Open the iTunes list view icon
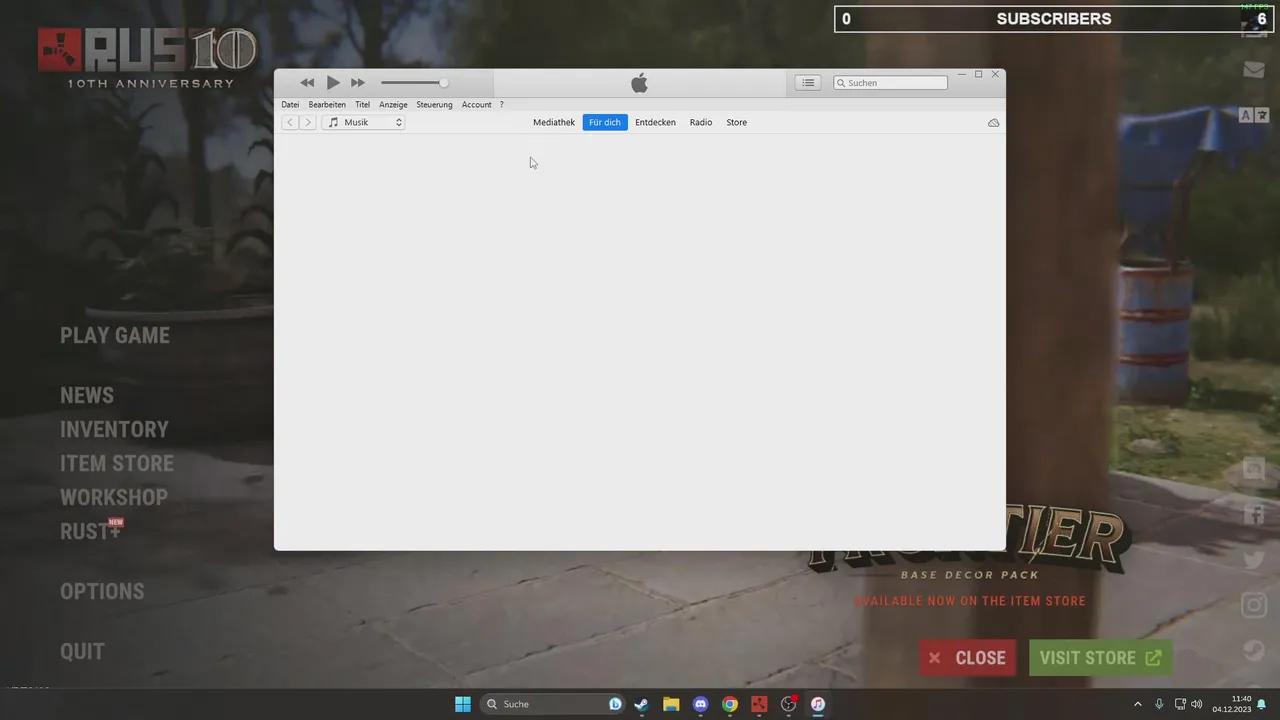Viewport: 1280px width, 720px height. [x=808, y=83]
